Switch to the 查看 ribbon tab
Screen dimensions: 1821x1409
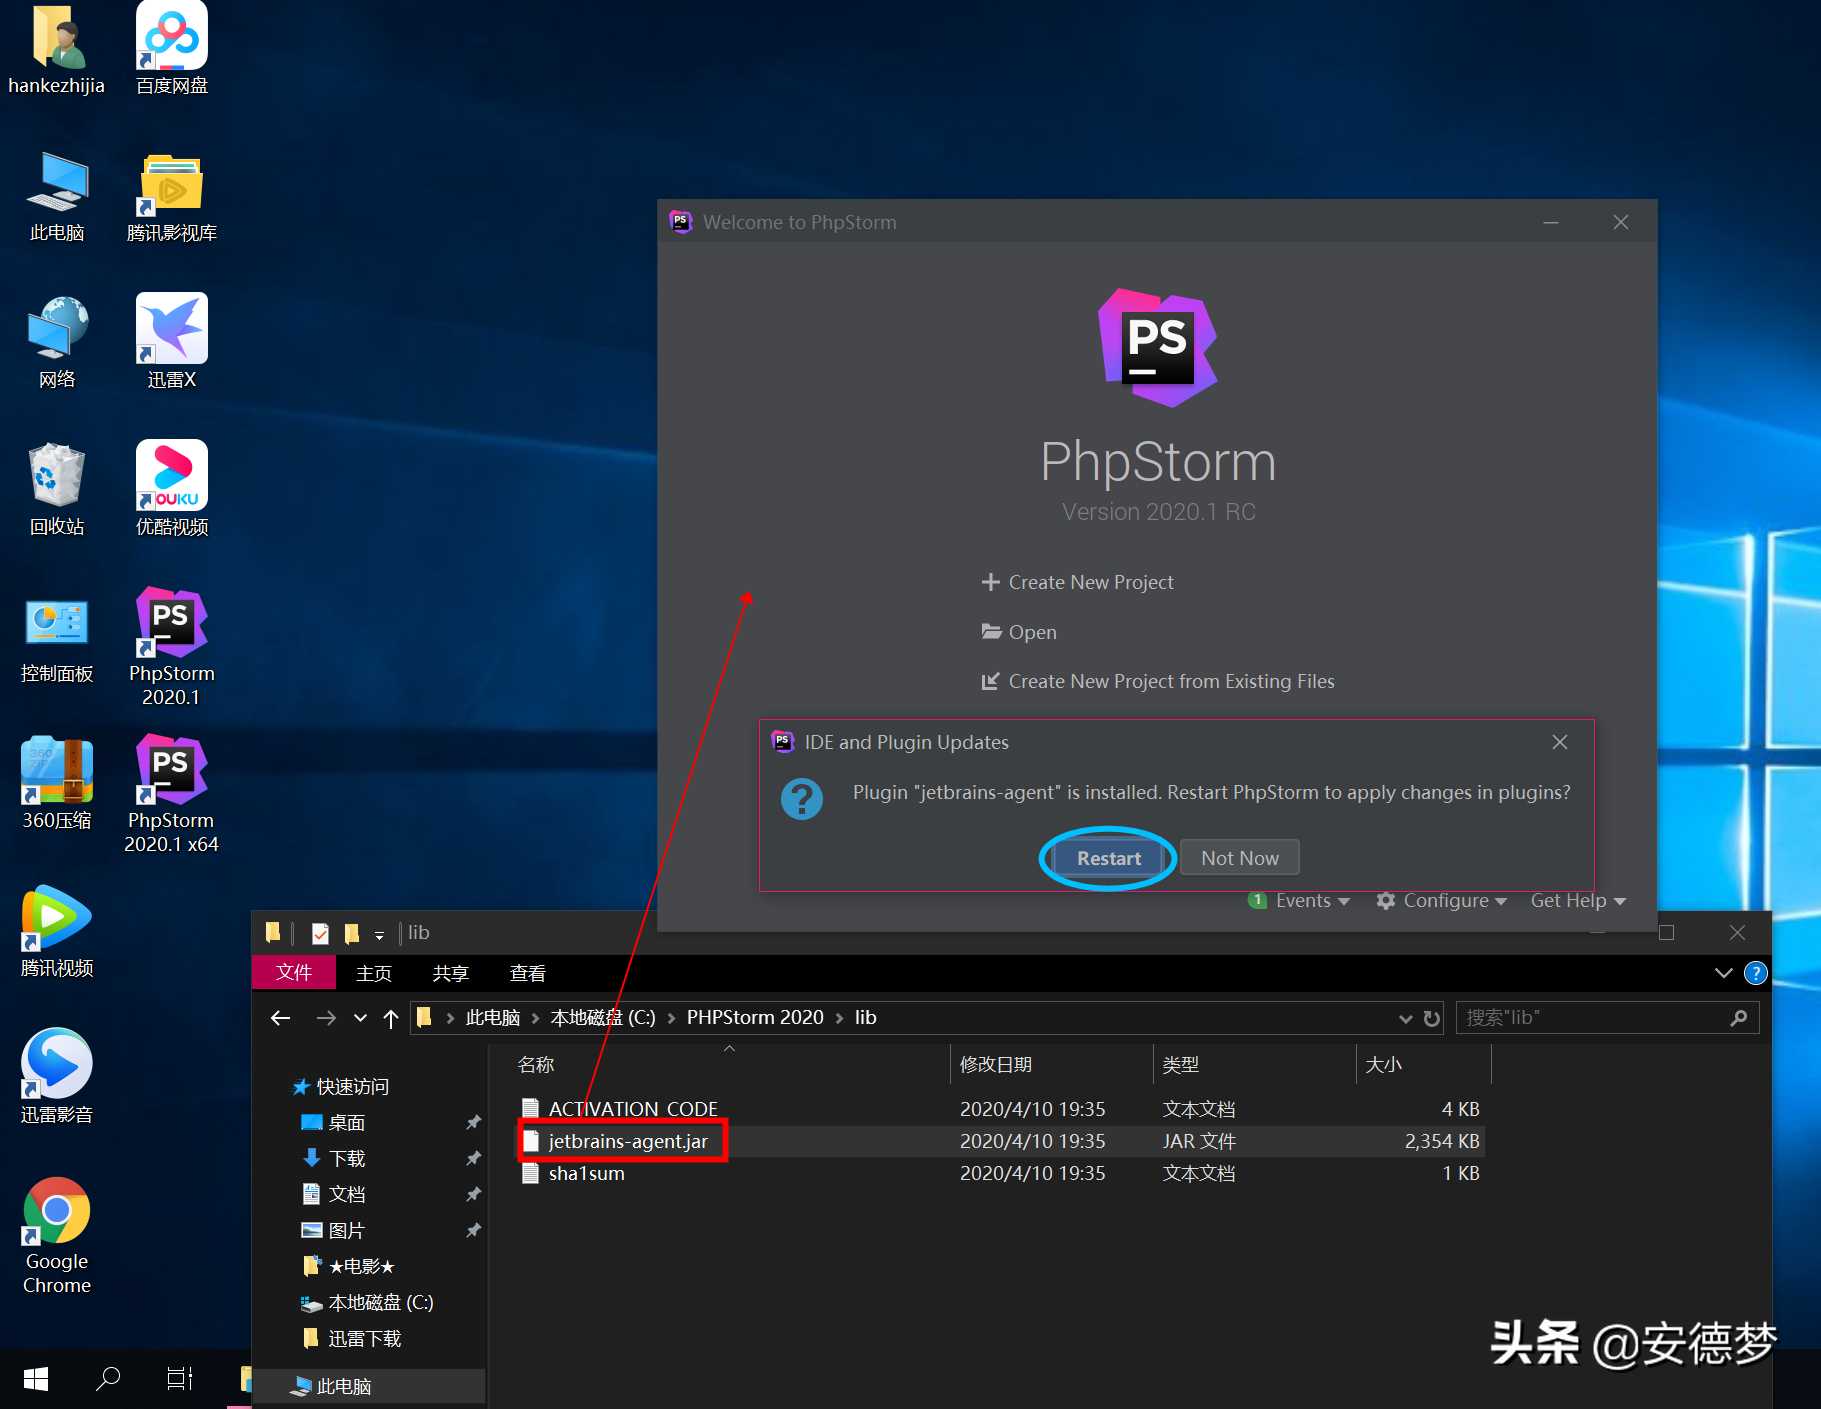tap(528, 973)
